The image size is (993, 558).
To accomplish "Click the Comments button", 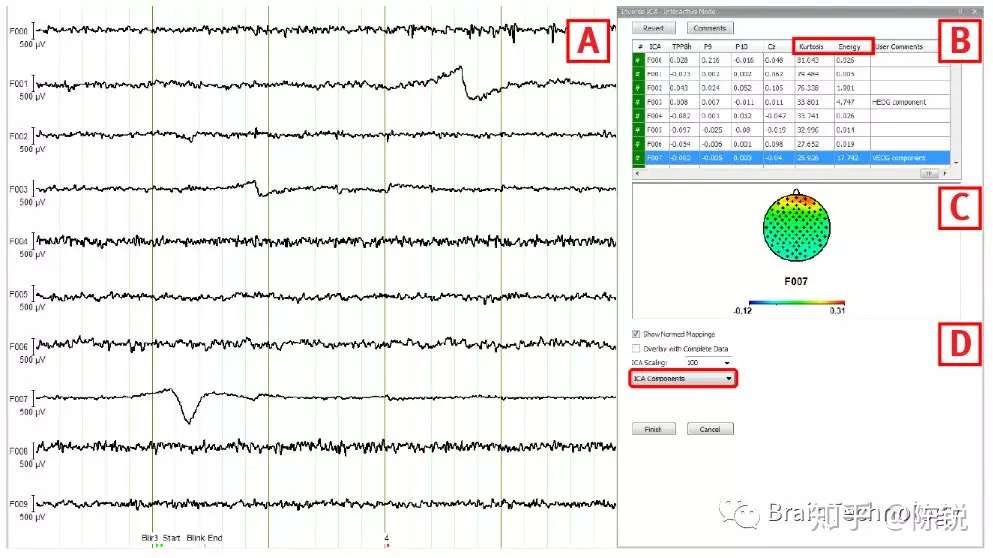I will coord(710,28).
